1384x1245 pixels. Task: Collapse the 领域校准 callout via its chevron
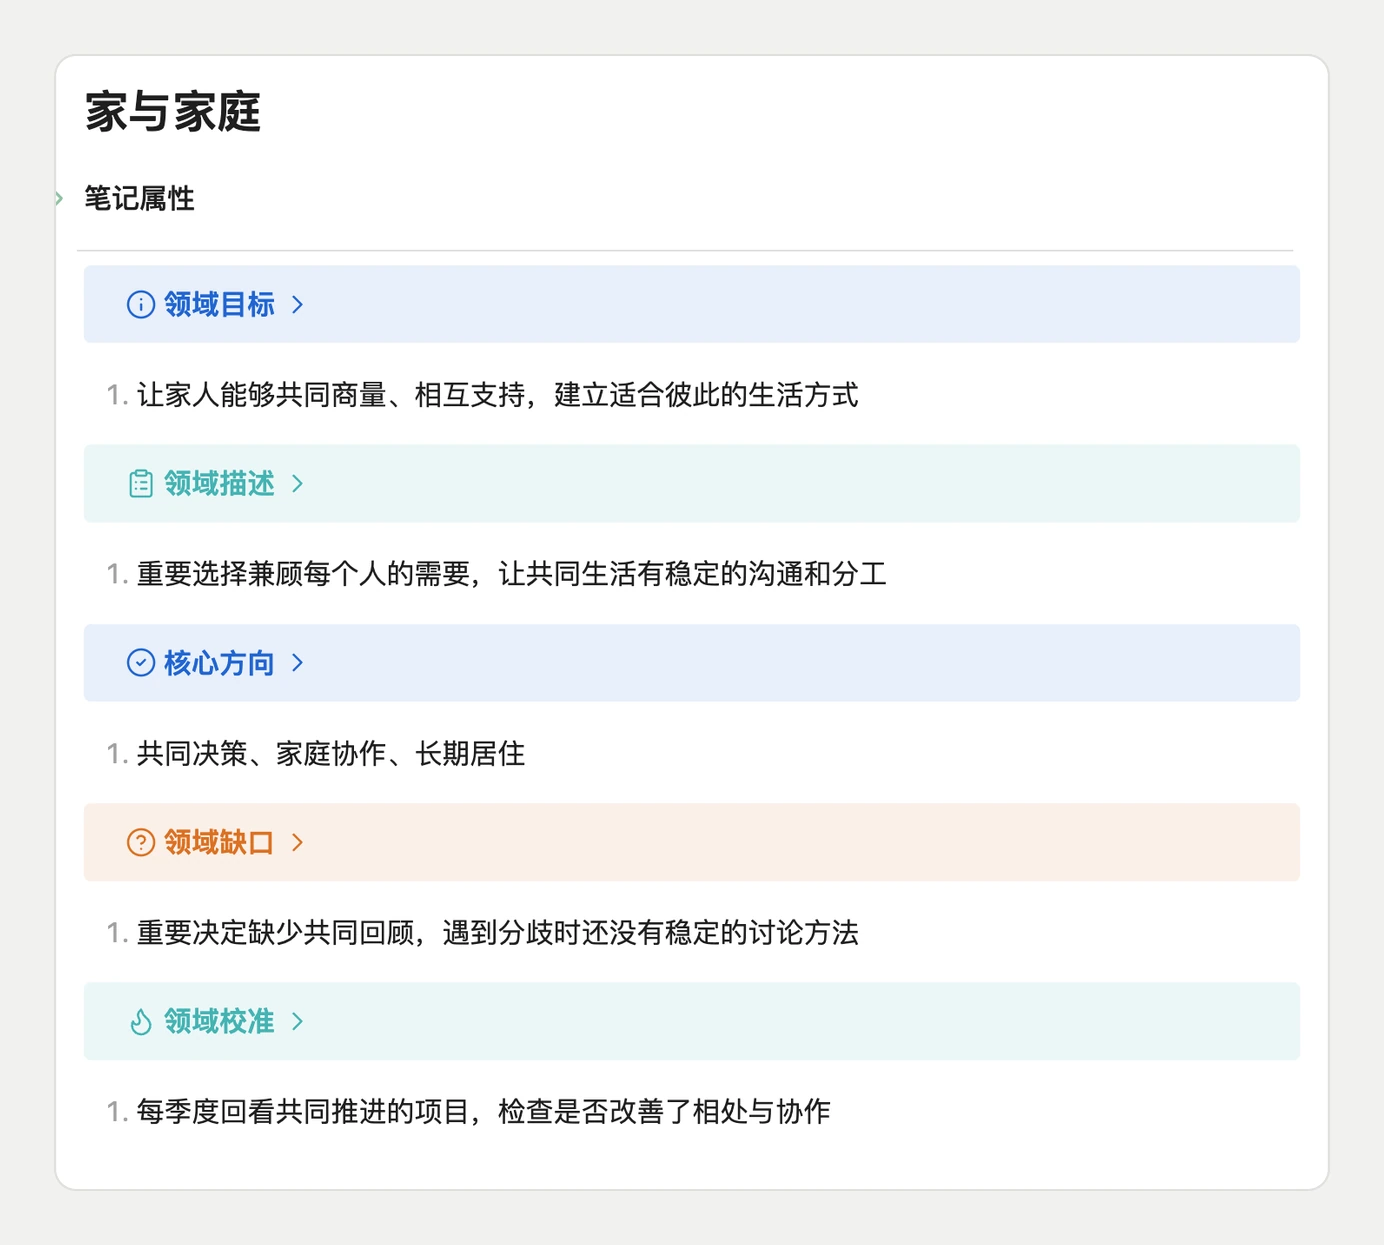pyautogui.click(x=297, y=1021)
